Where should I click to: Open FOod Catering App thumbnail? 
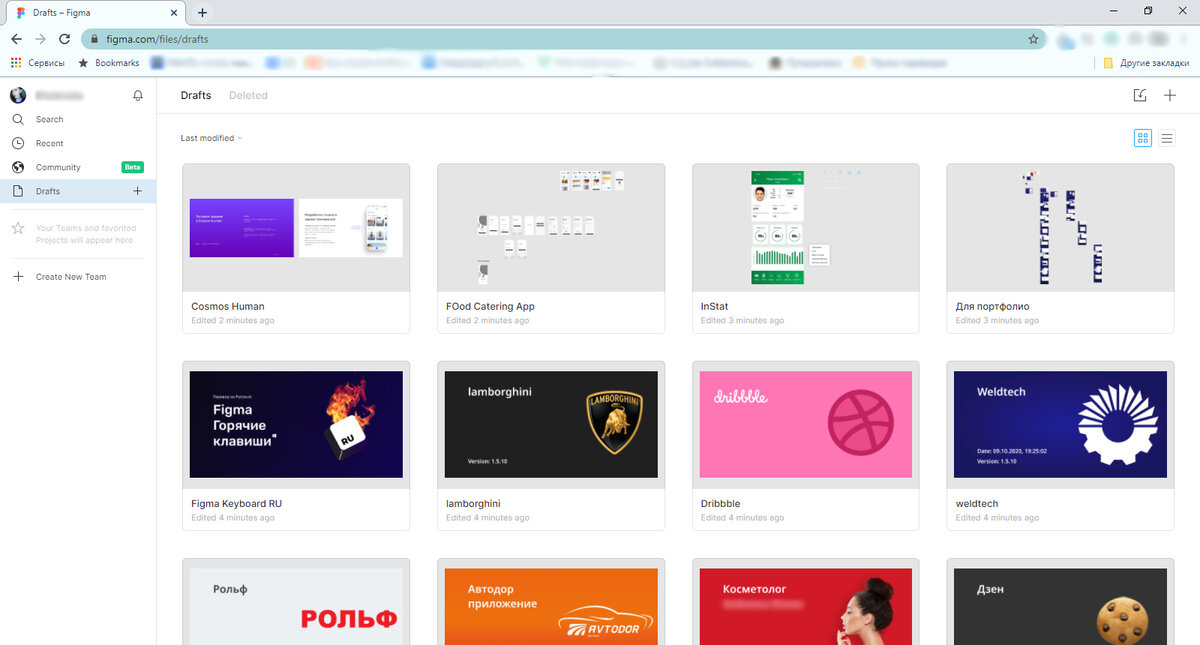coord(551,228)
